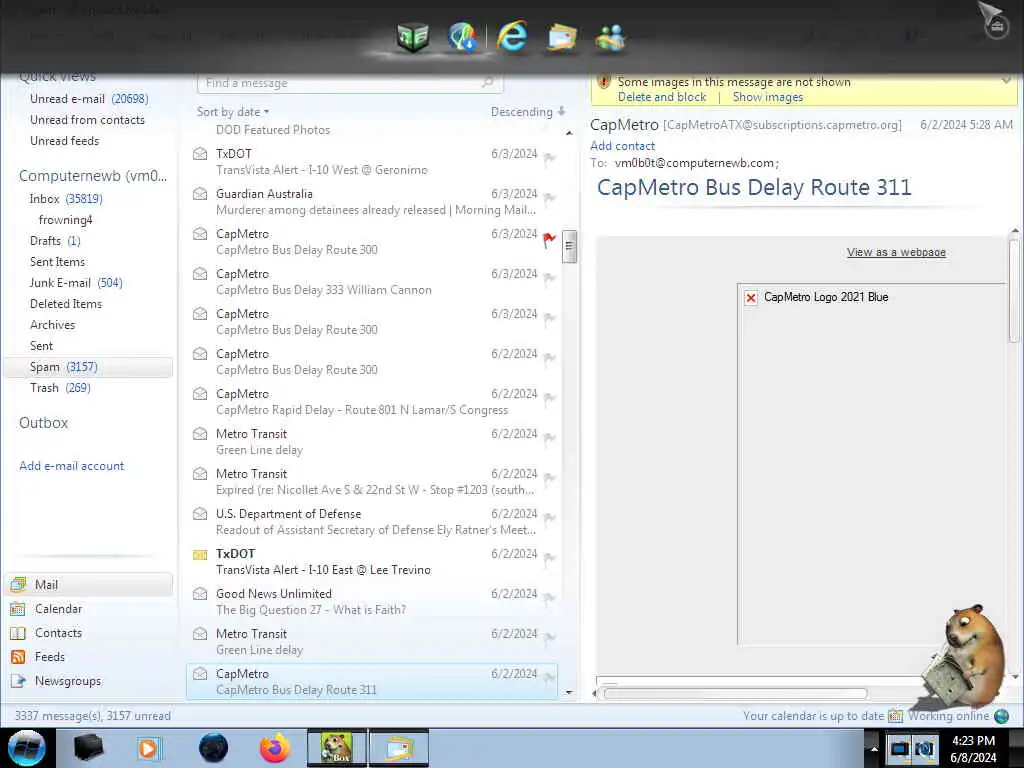The height and width of the screenshot is (768, 1024).
Task: Click the Windows Start button
Action: click(26, 748)
